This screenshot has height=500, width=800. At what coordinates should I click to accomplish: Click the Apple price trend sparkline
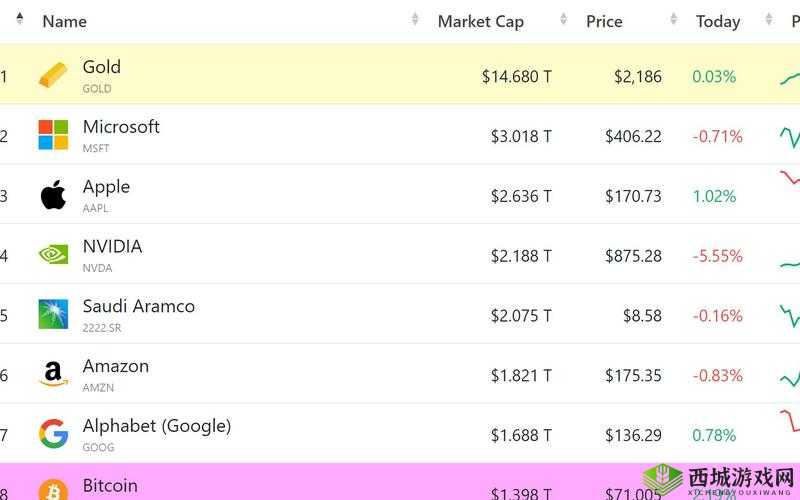790,180
